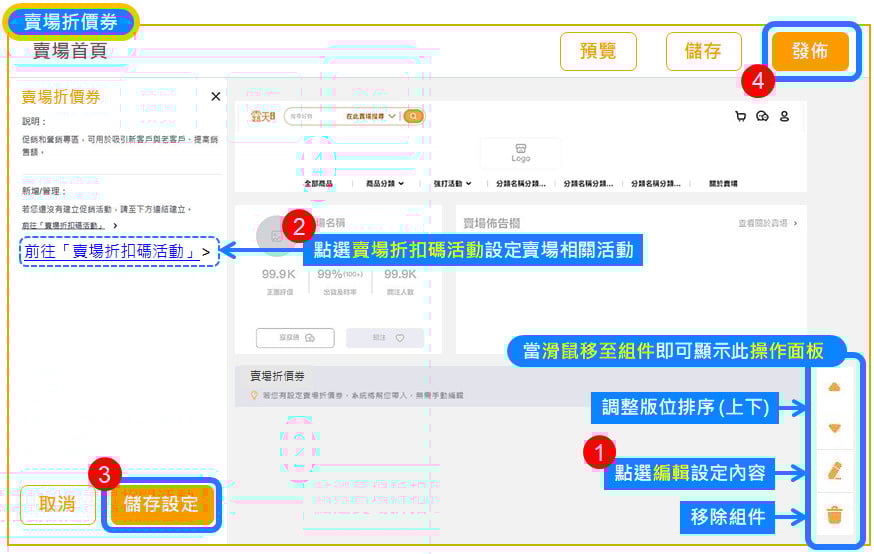Click the move-down arrow in the component panel
Viewport: 874px width, 554px height.
(835, 429)
